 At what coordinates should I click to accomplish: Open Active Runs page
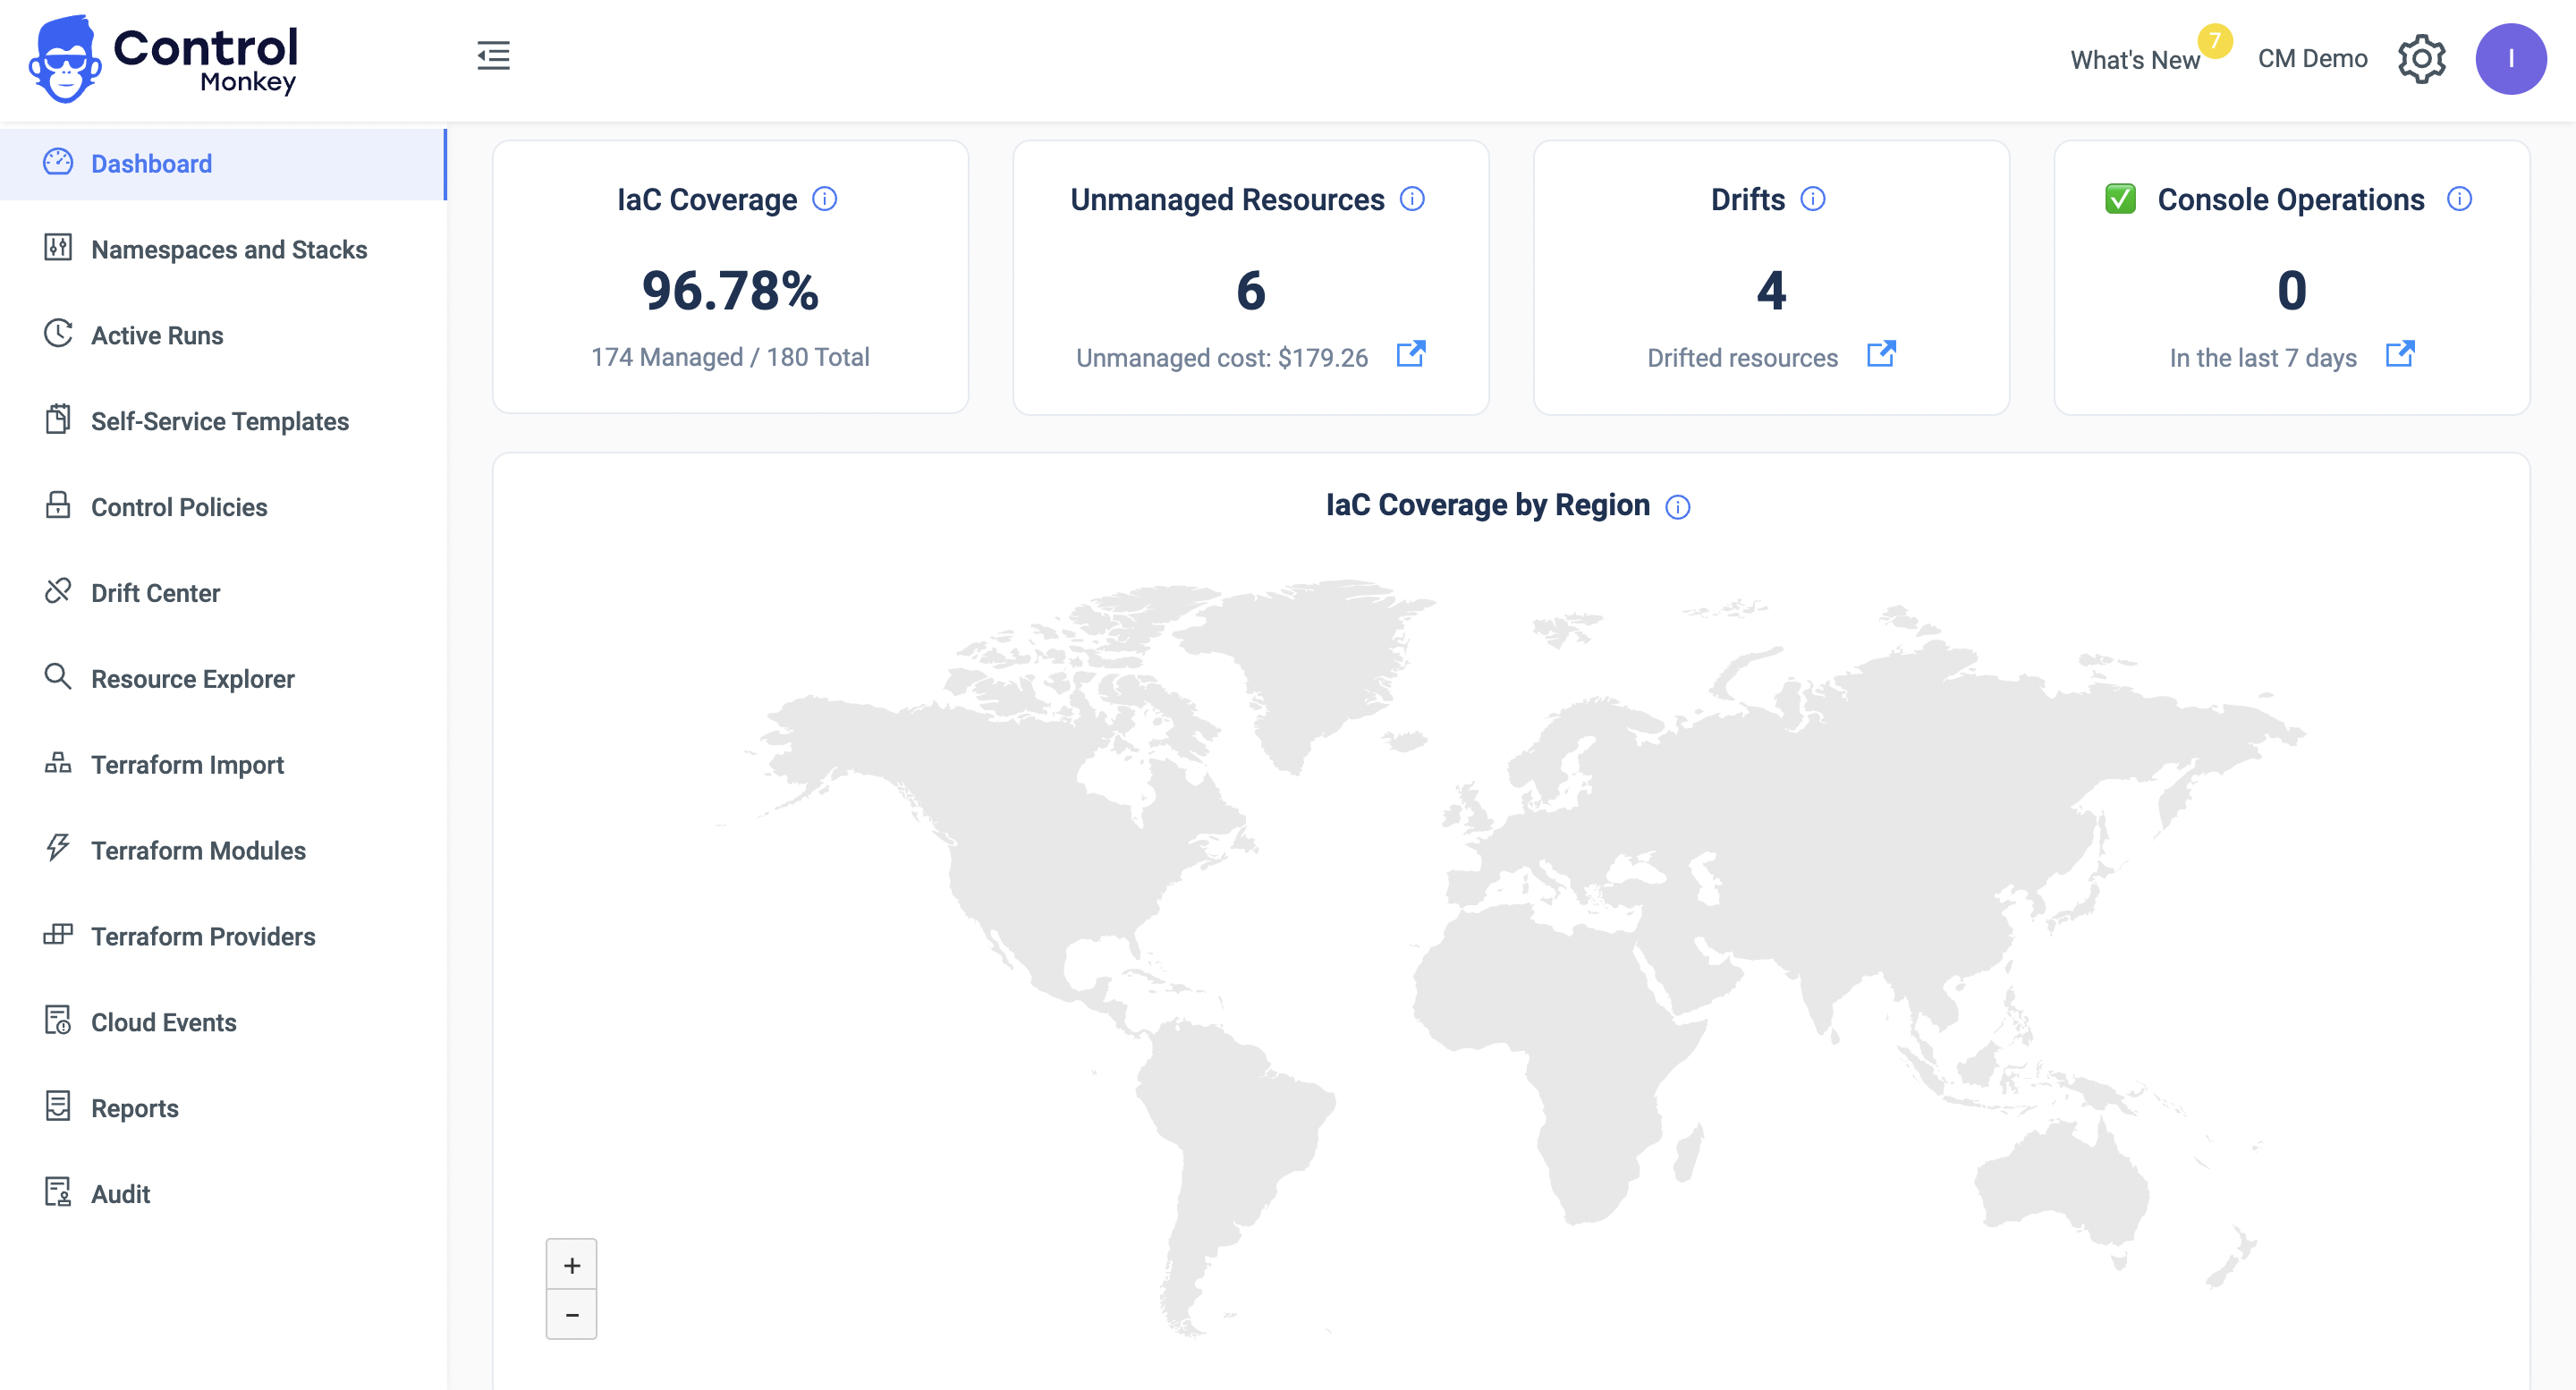click(x=223, y=335)
